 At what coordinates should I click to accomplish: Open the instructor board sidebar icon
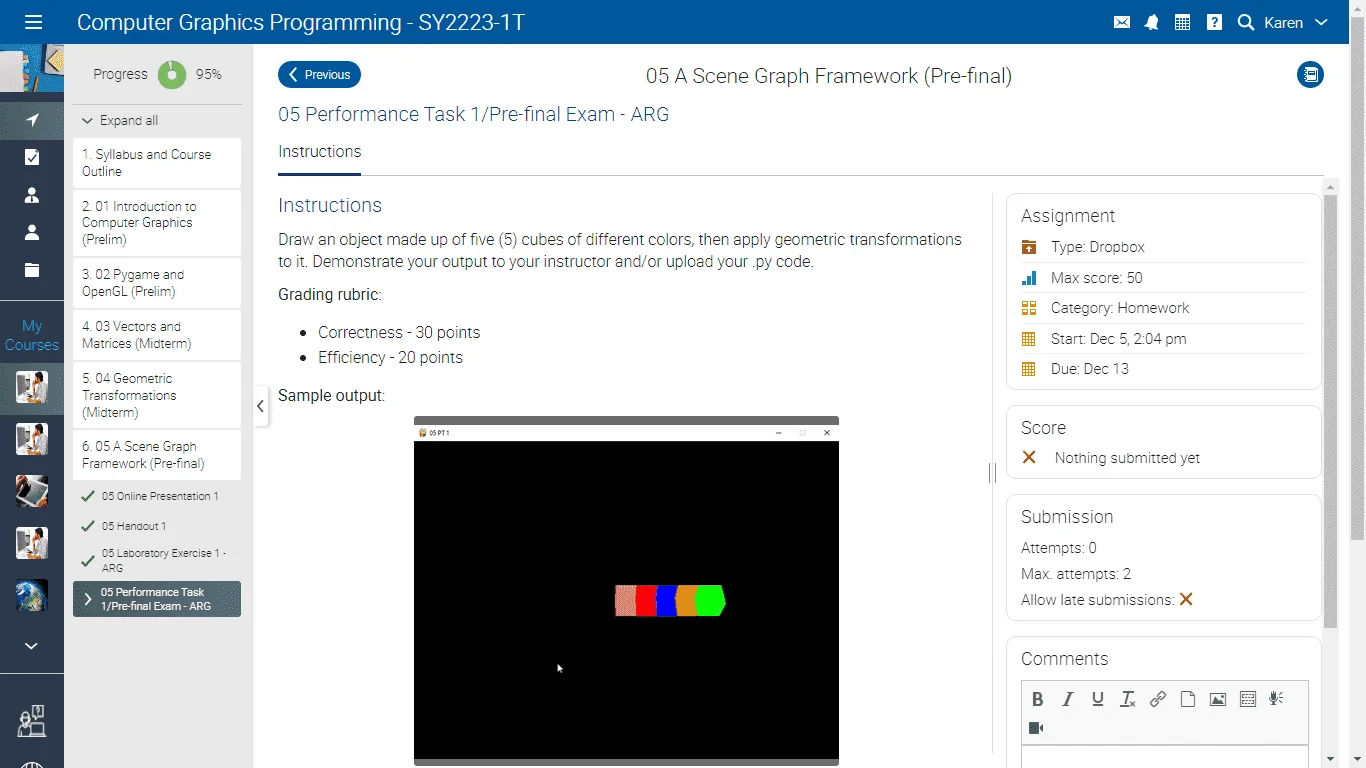pos(32,721)
